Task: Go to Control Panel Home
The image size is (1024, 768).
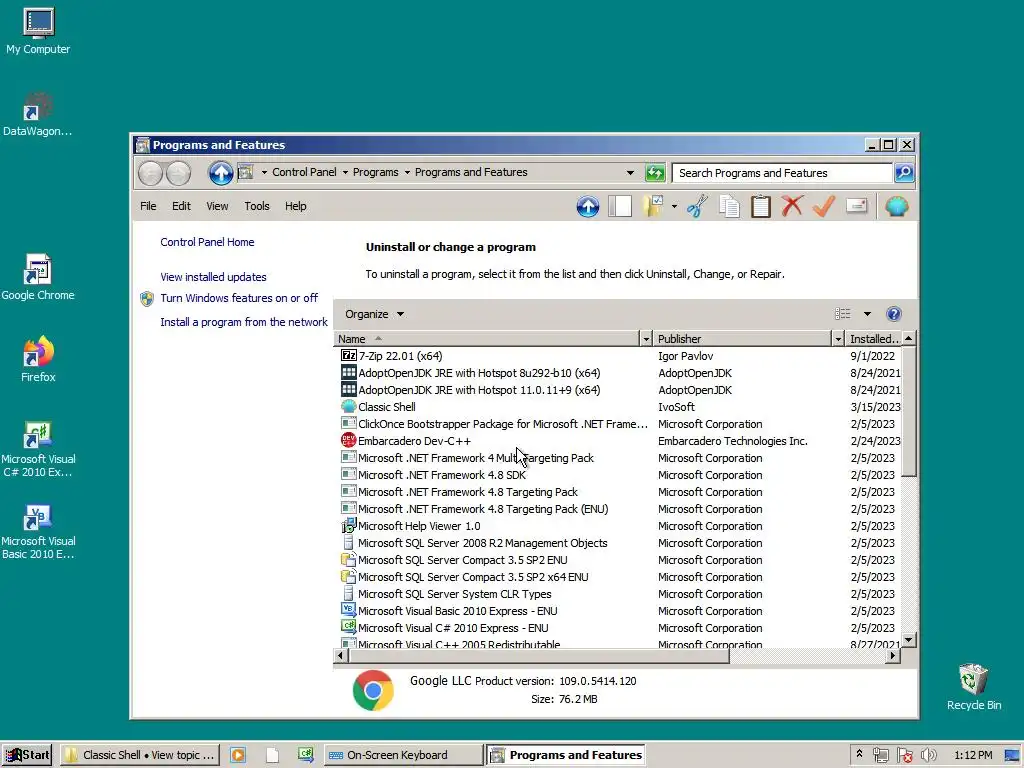Action: 207,242
